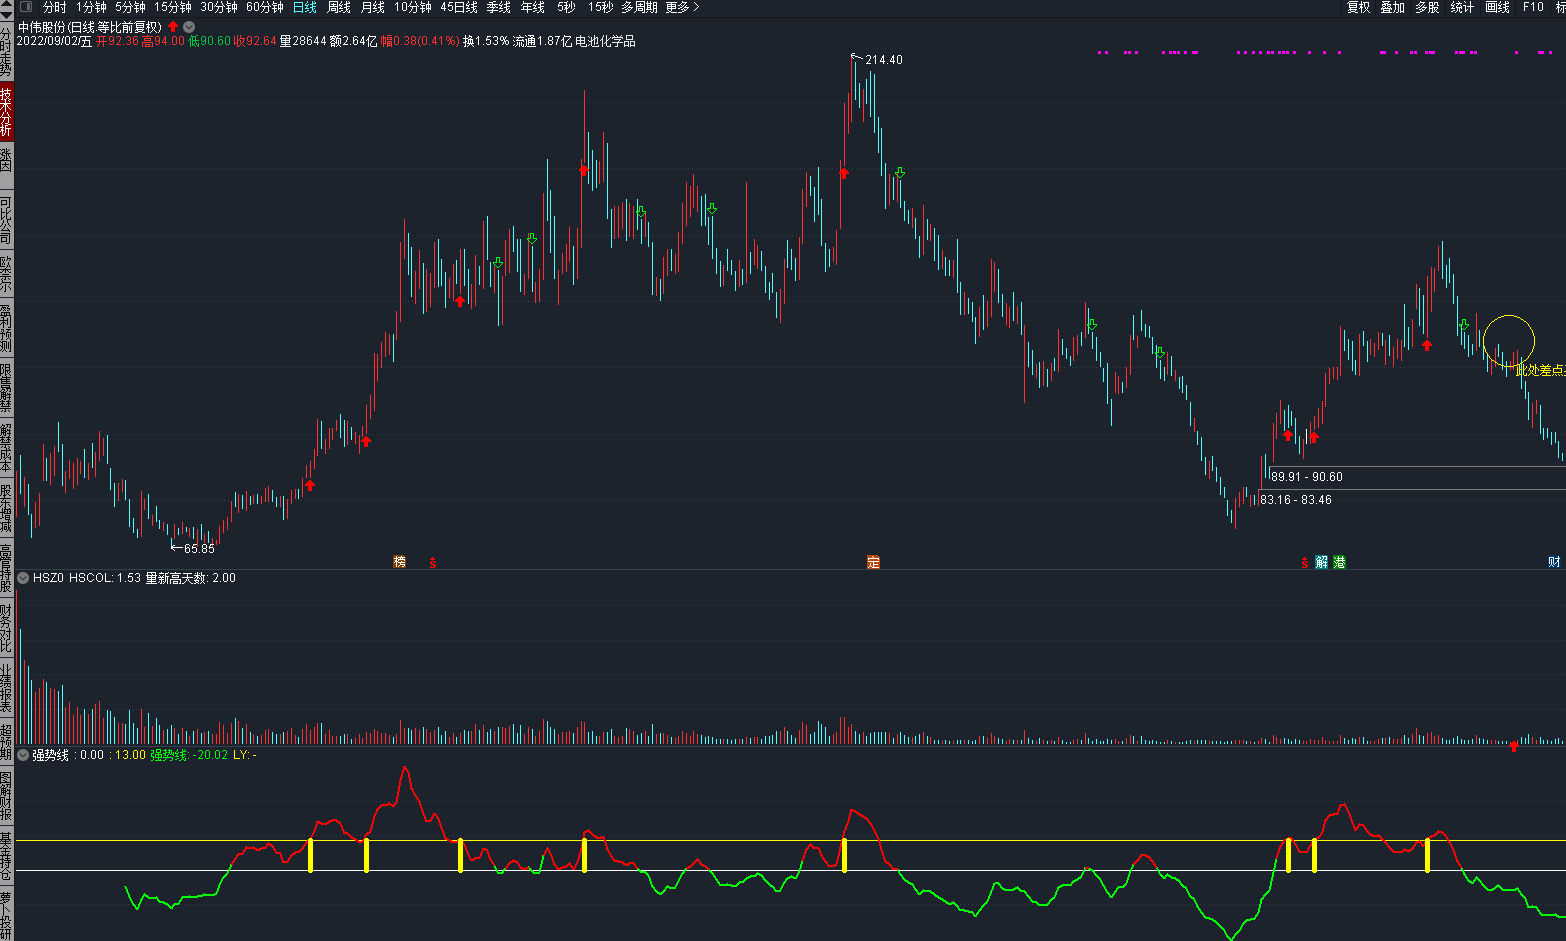This screenshot has width=1566, height=941.
Task: Select the 5秒 period
Action: point(567,7)
